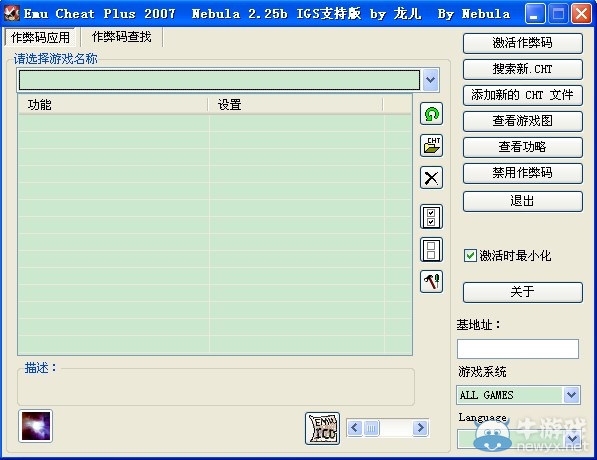Click the 查看游戏图 button
Image resolution: width=597 pixels, height=460 pixels.
coord(523,121)
